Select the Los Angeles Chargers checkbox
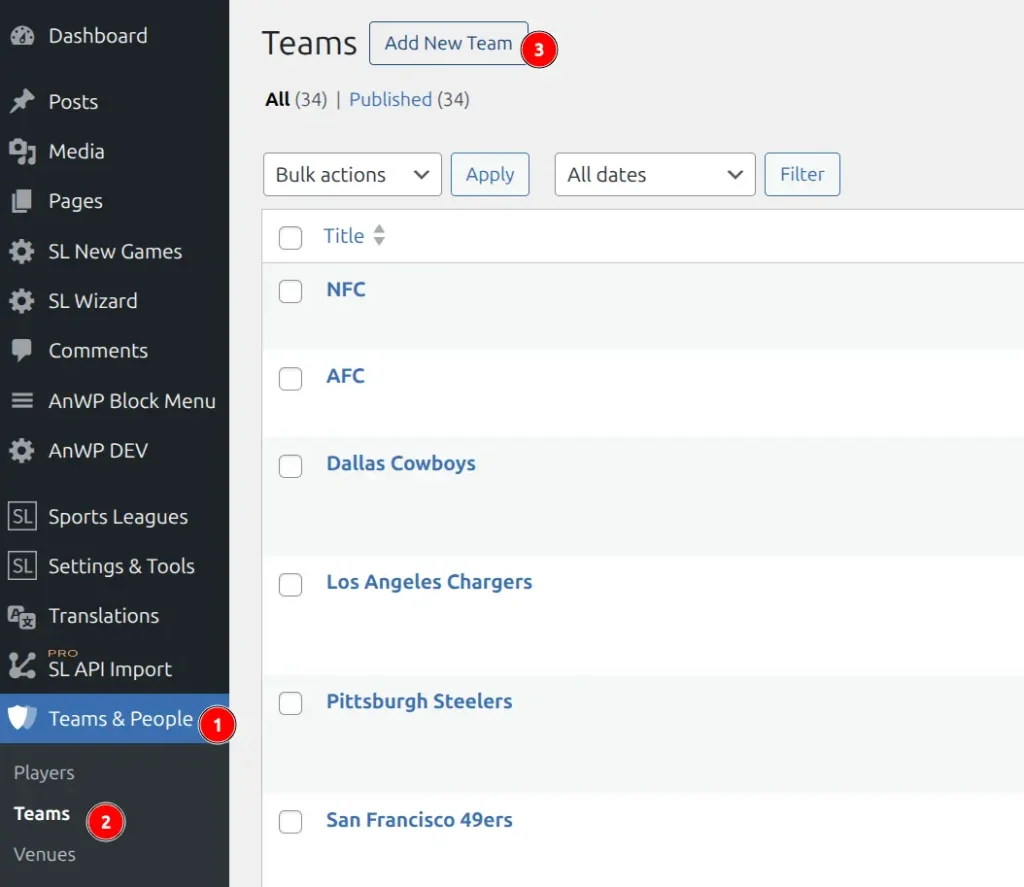Viewport: 1024px width, 887px height. pyautogui.click(x=290, y=585)
